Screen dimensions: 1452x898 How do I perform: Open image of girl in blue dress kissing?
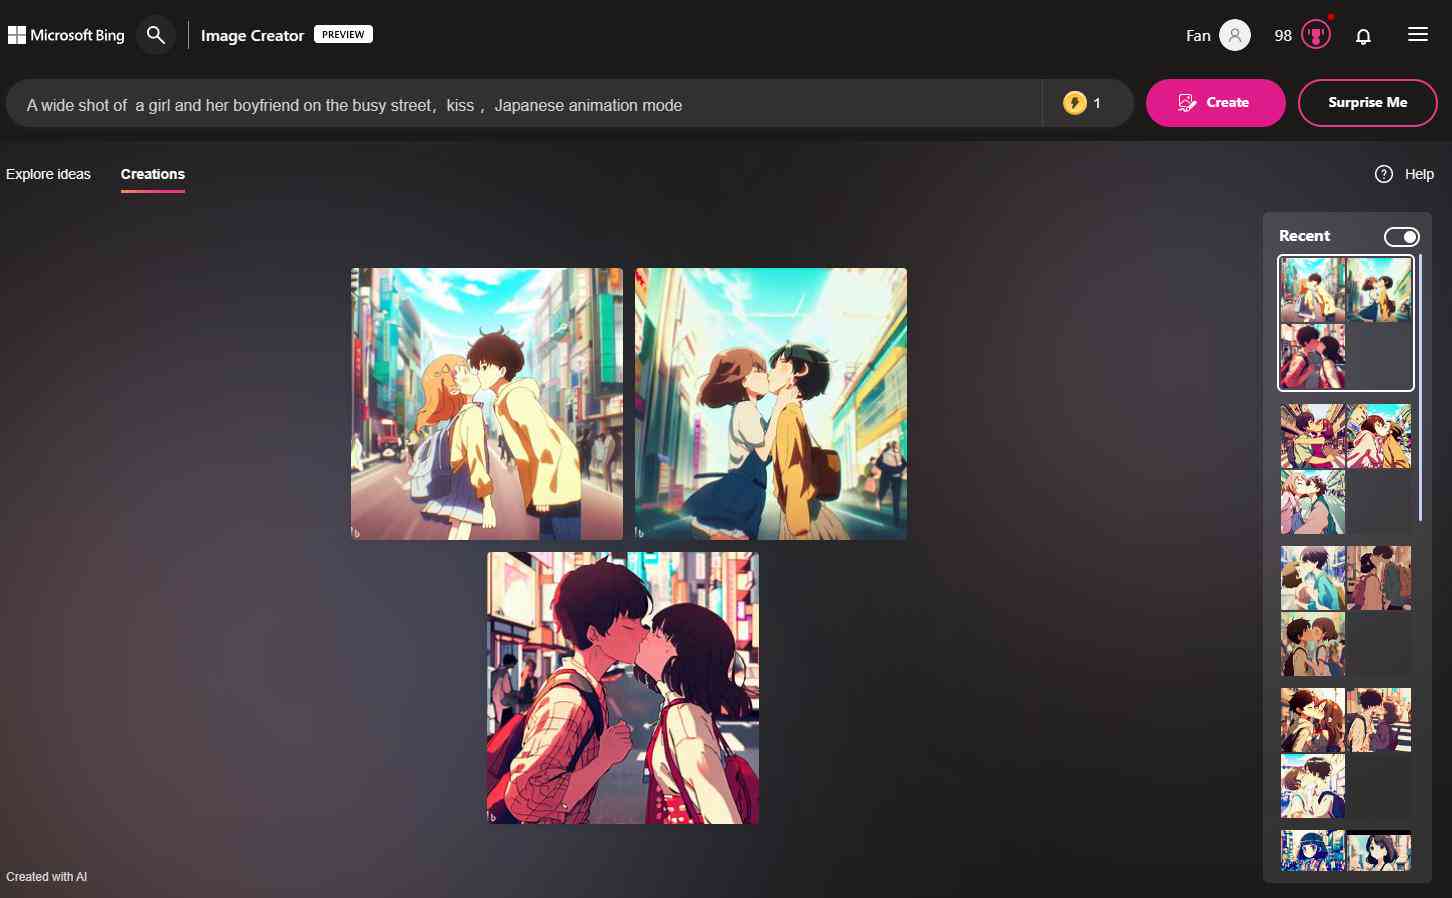(771, 404)
